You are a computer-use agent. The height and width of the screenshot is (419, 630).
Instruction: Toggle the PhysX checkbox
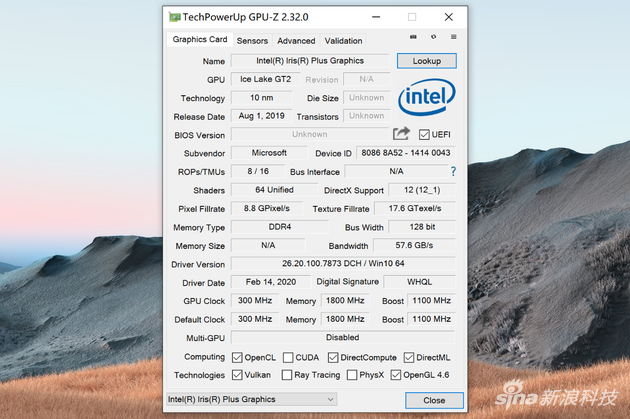coord(352,375)
